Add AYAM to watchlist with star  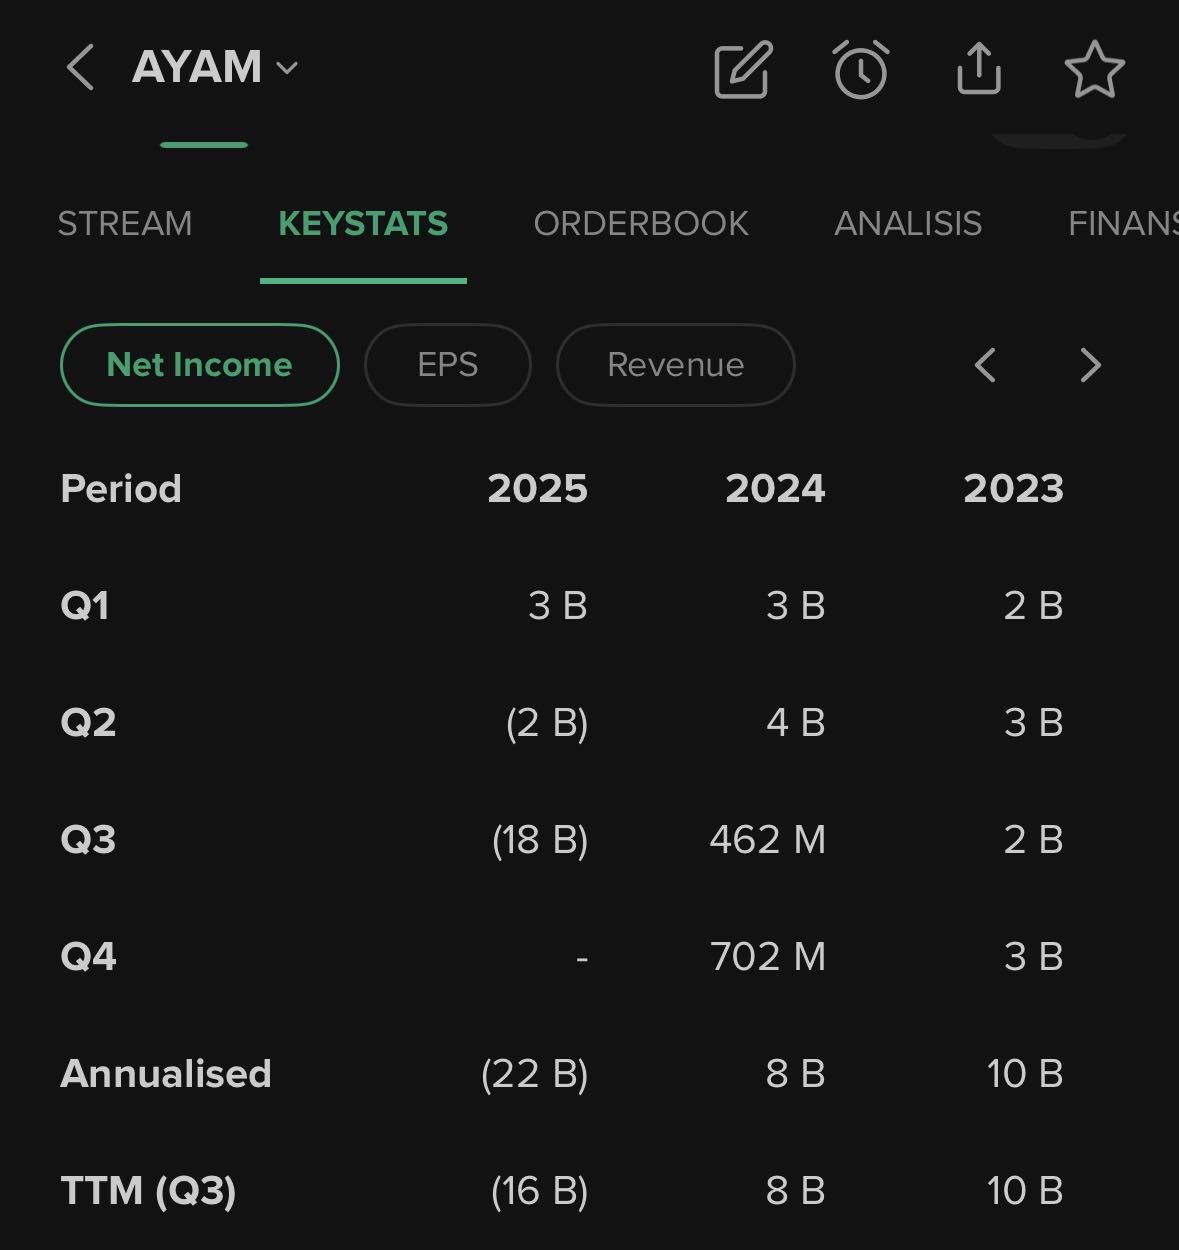pos(1094,69)
